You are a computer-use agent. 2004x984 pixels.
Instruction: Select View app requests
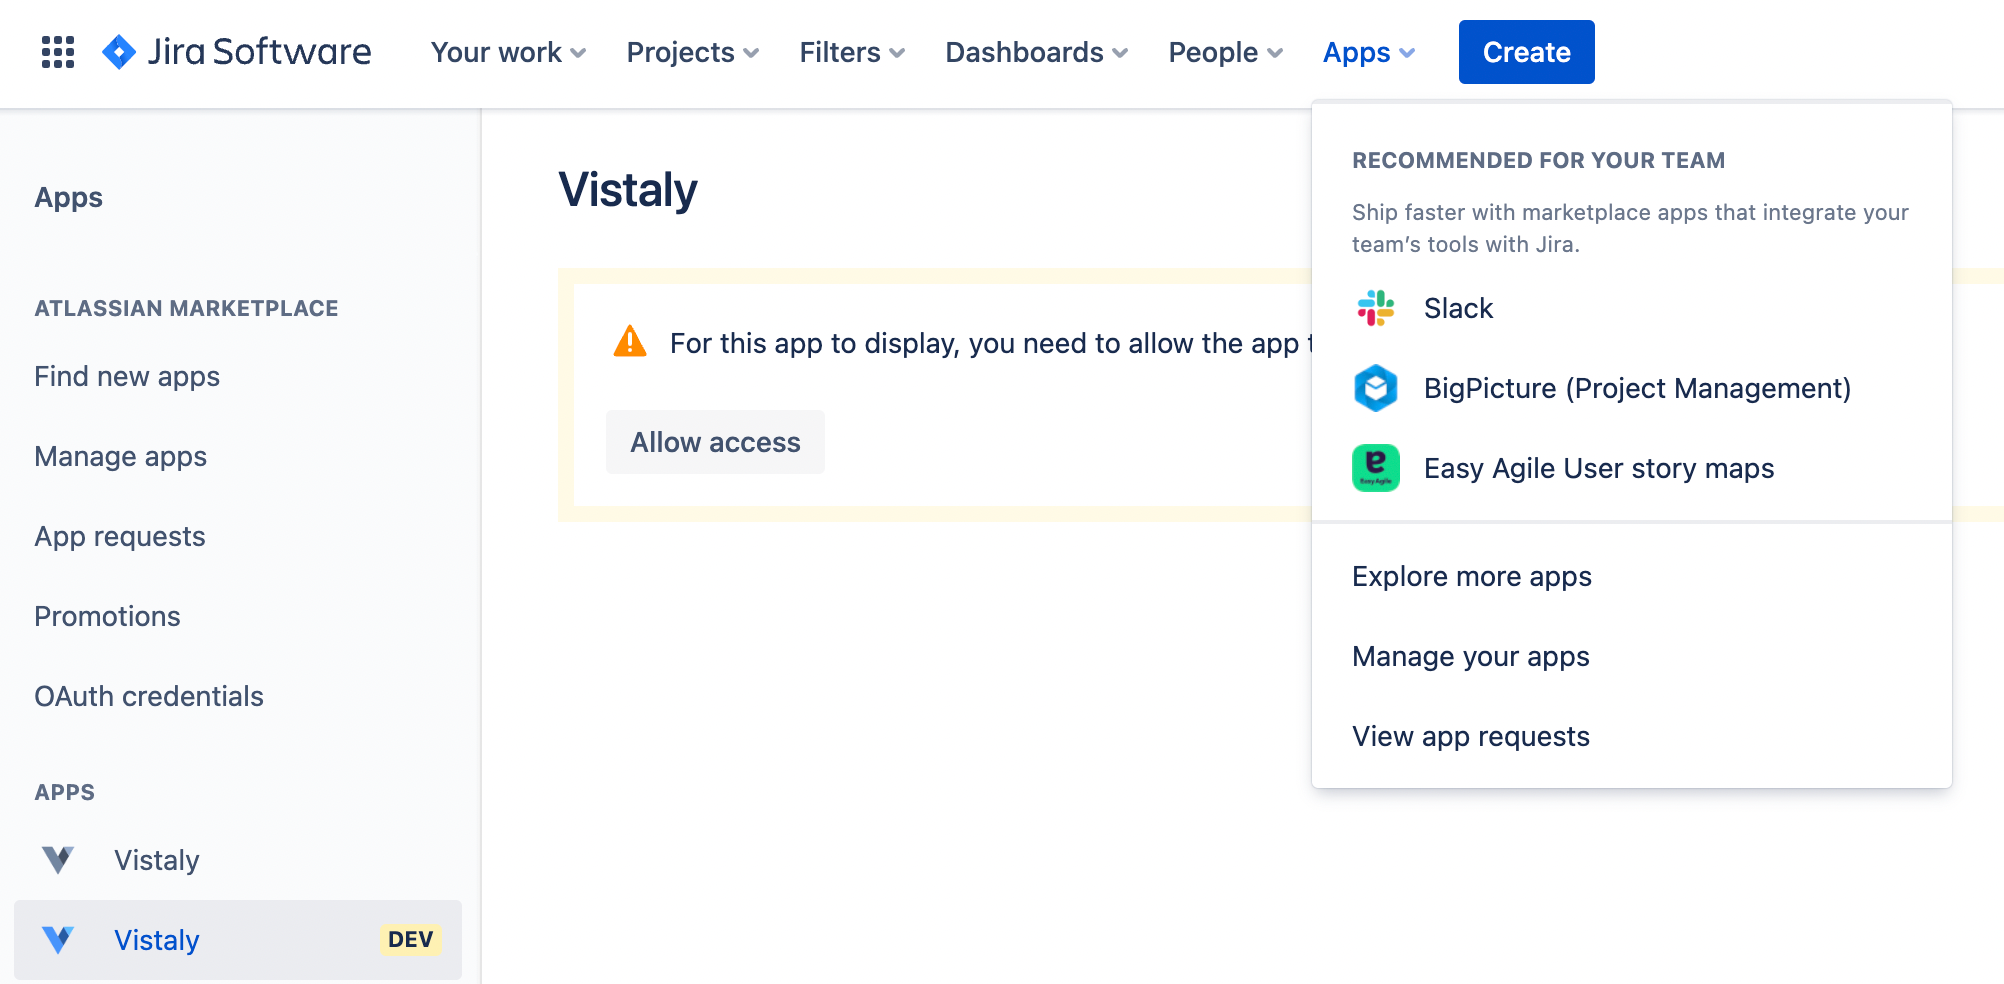click(1632, 736)
